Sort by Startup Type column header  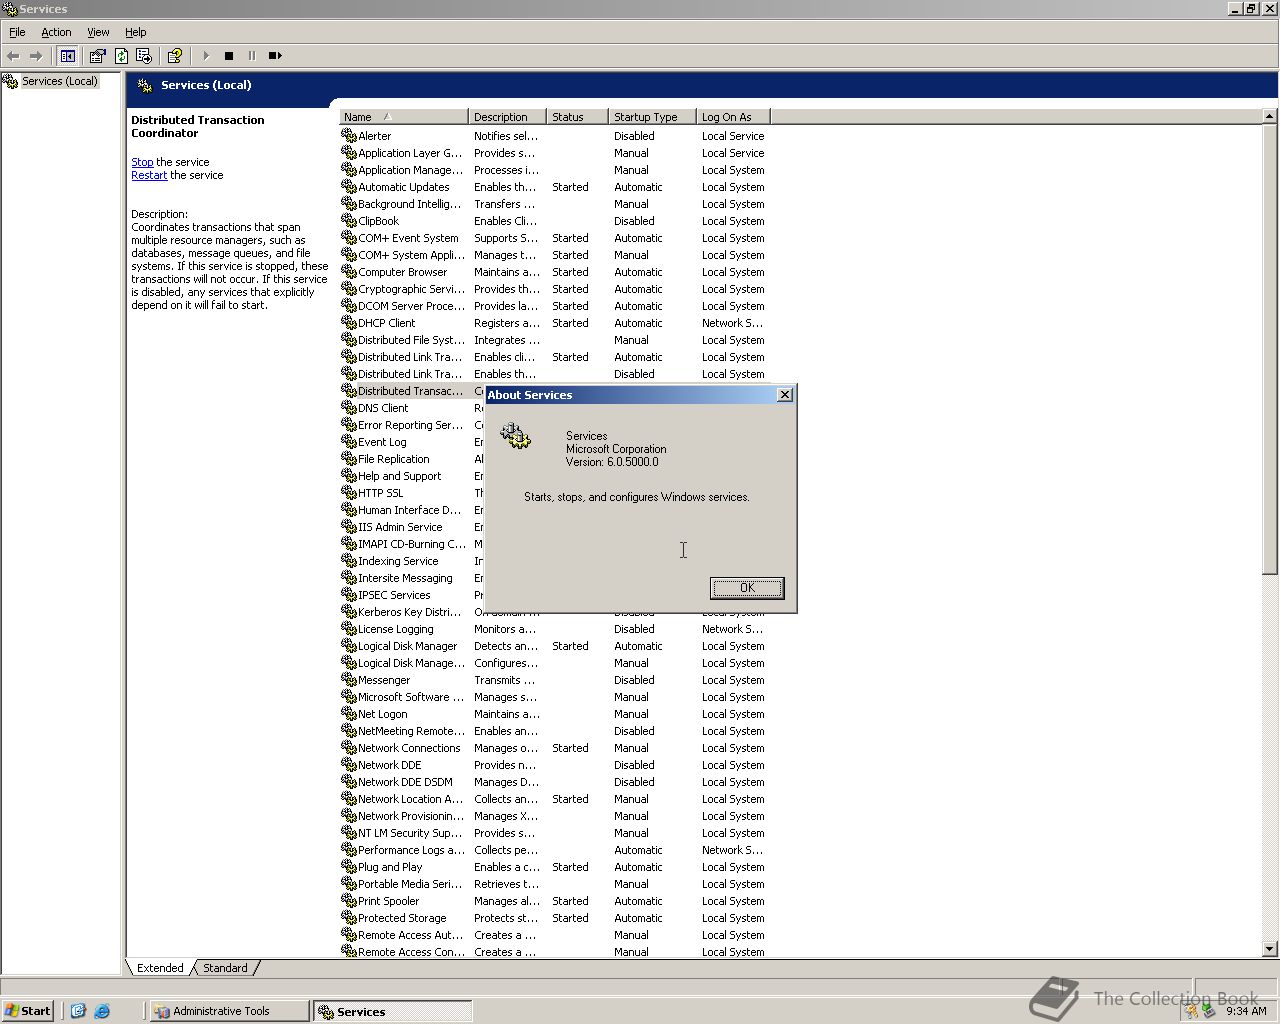tap(652, 117)
